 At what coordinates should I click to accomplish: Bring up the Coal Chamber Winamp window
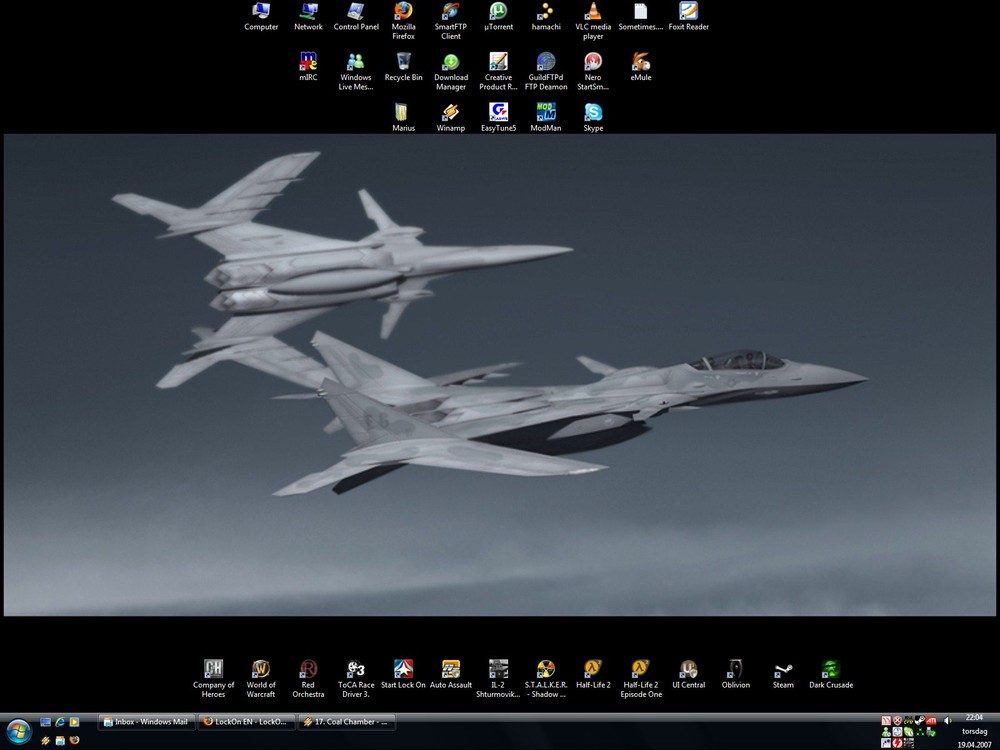pos(344,721)
